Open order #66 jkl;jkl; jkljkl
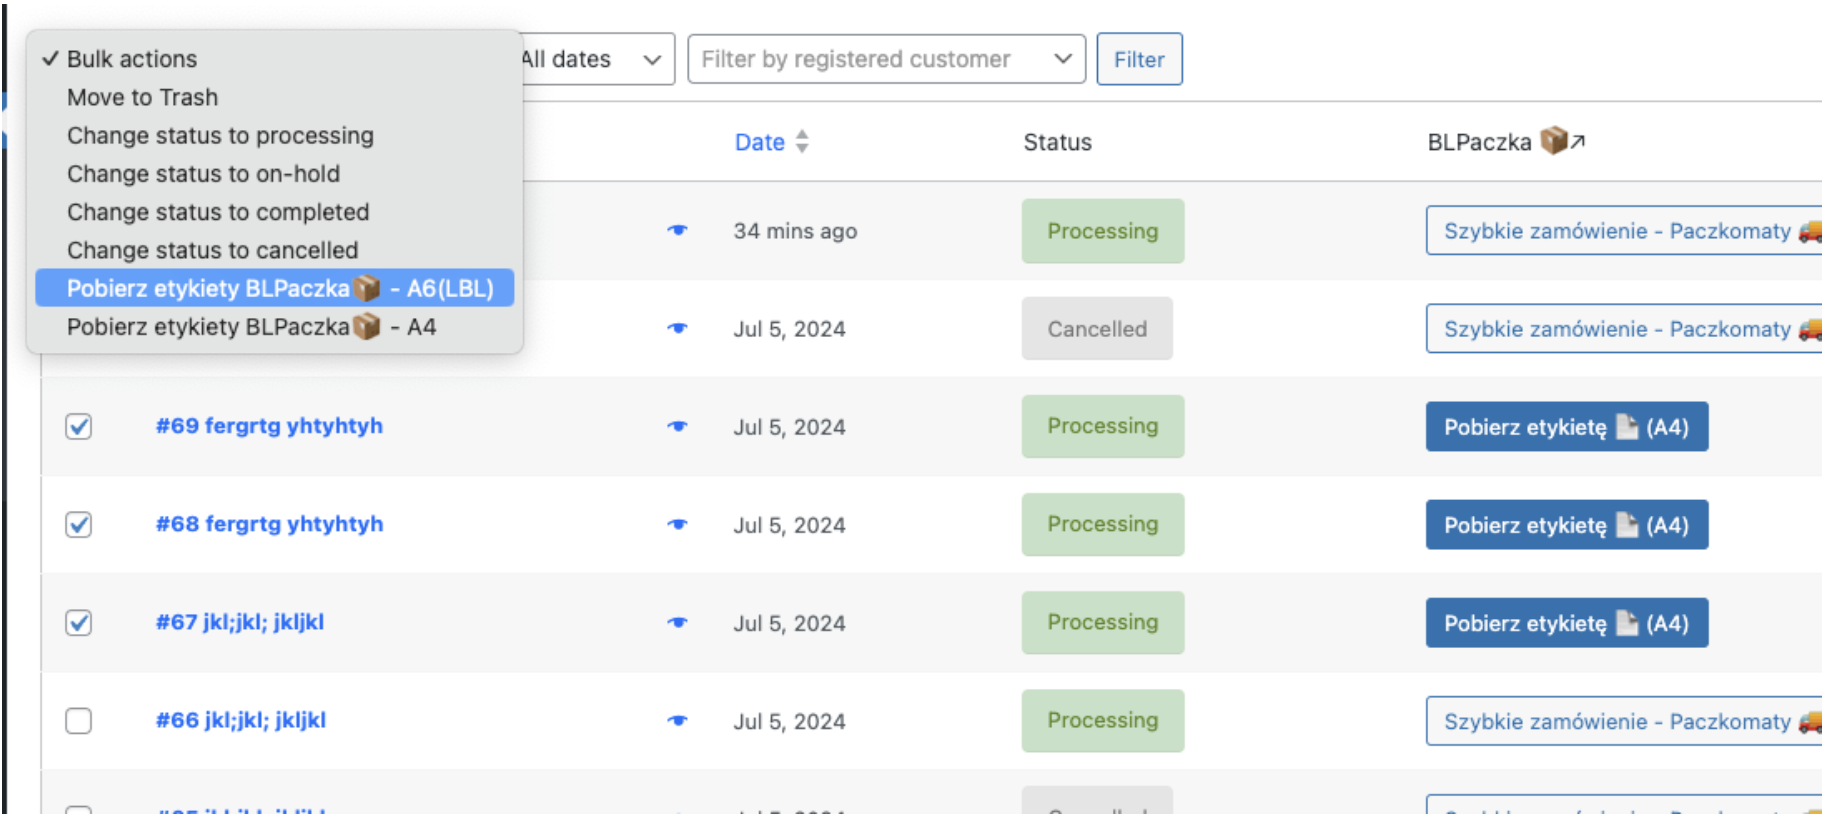This screenshot has width=1822, height=820. click(x=241, y=720)
